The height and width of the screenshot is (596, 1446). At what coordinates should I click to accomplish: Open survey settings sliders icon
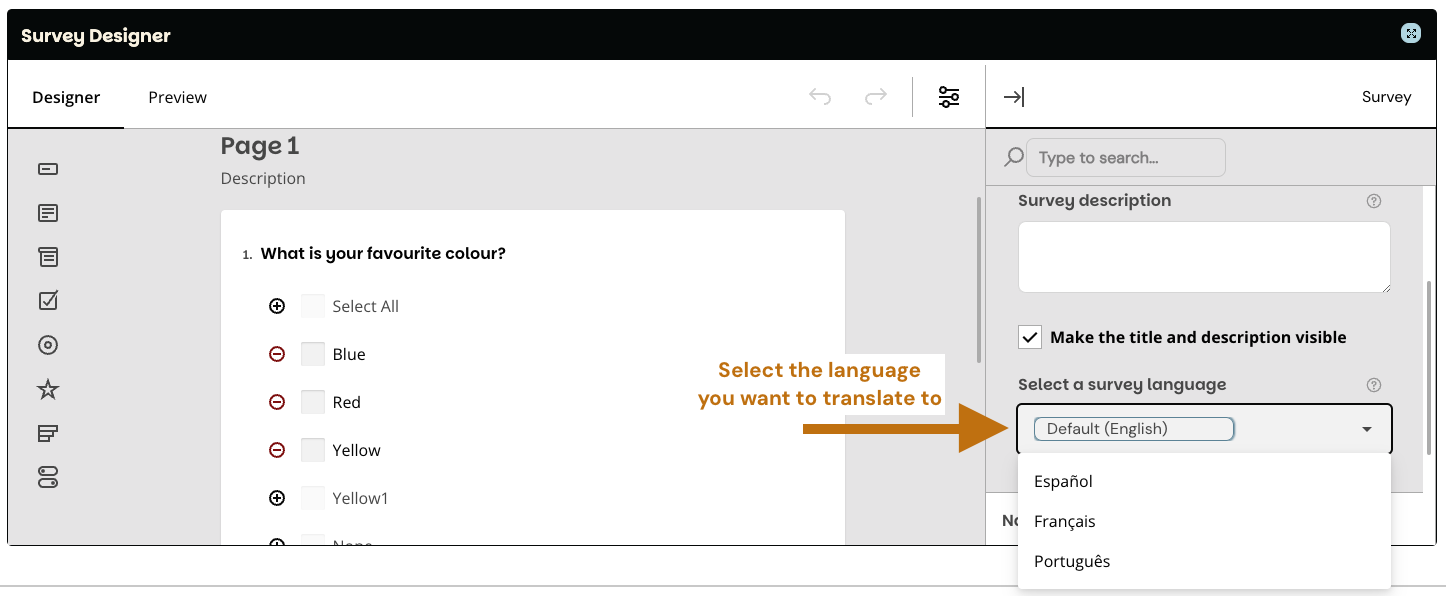tap(948, 97)
